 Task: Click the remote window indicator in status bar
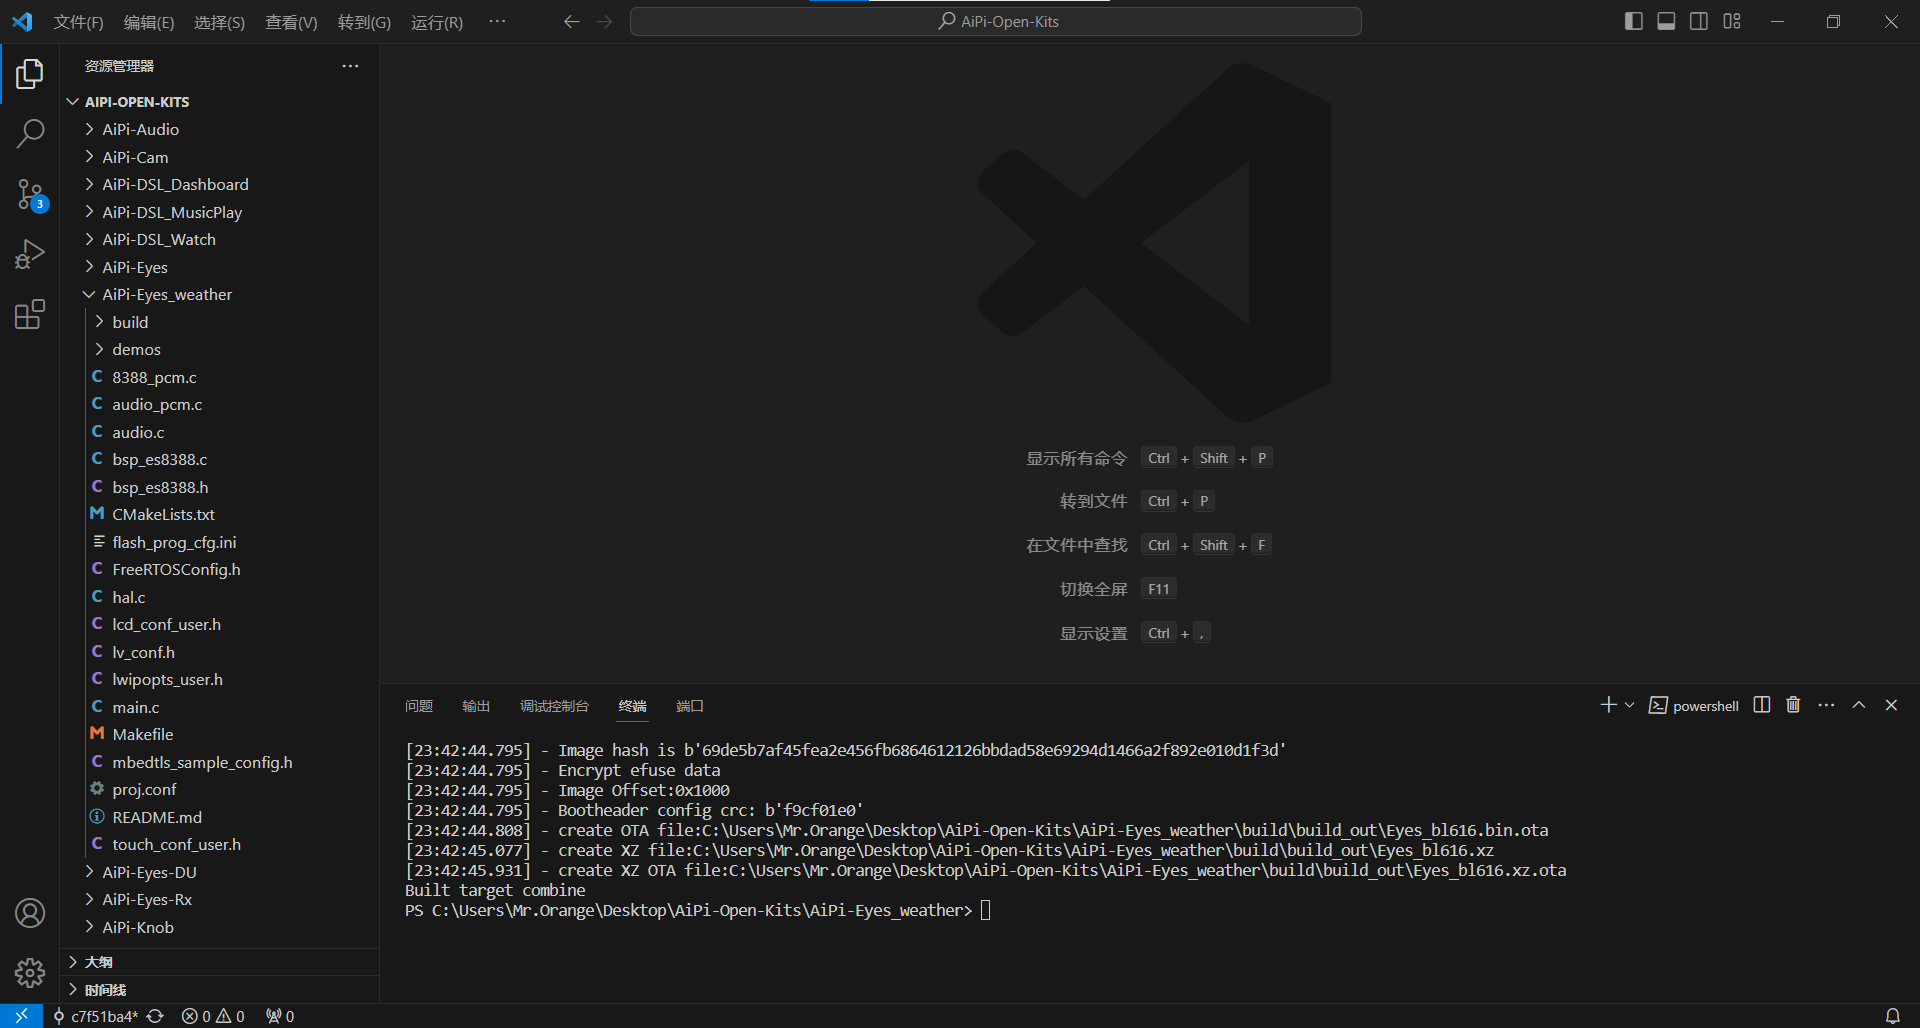coord(21,1016)
